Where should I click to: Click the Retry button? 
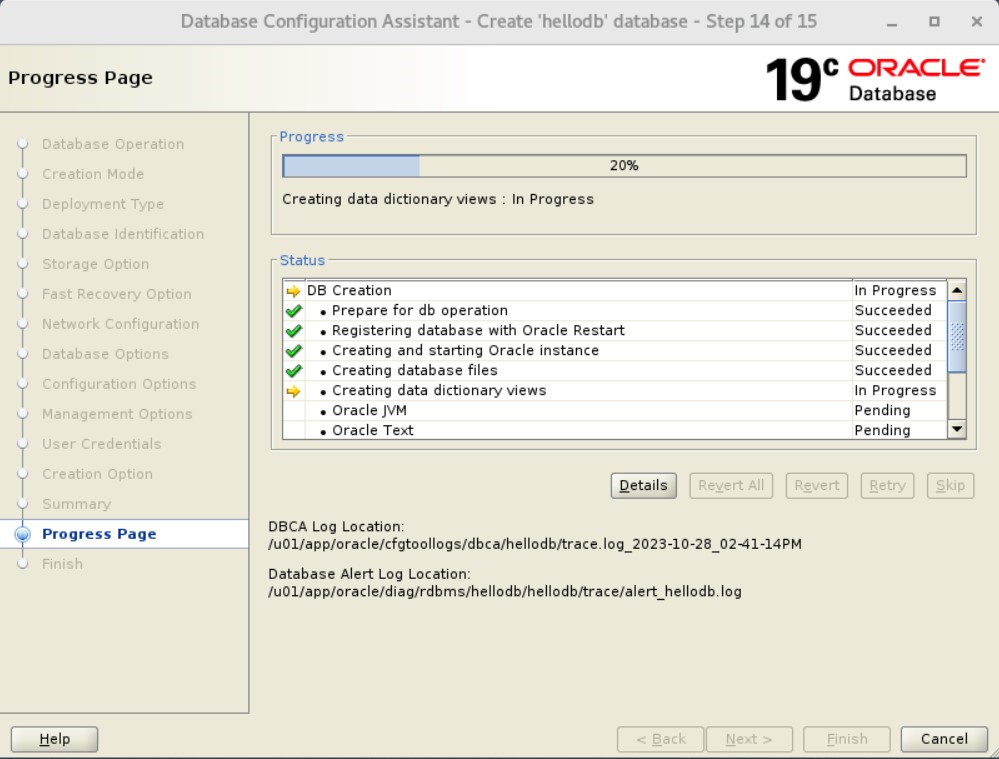pos(888,486)
